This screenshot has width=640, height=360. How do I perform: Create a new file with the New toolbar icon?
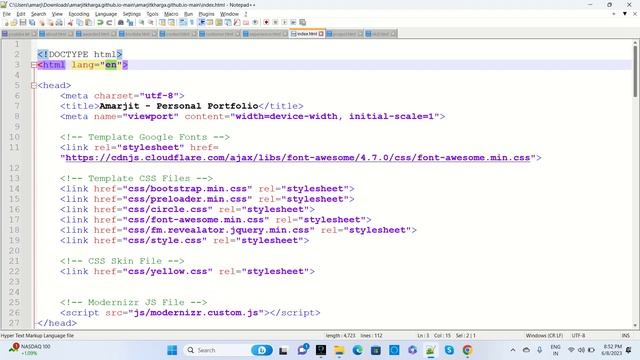[6, 22]
